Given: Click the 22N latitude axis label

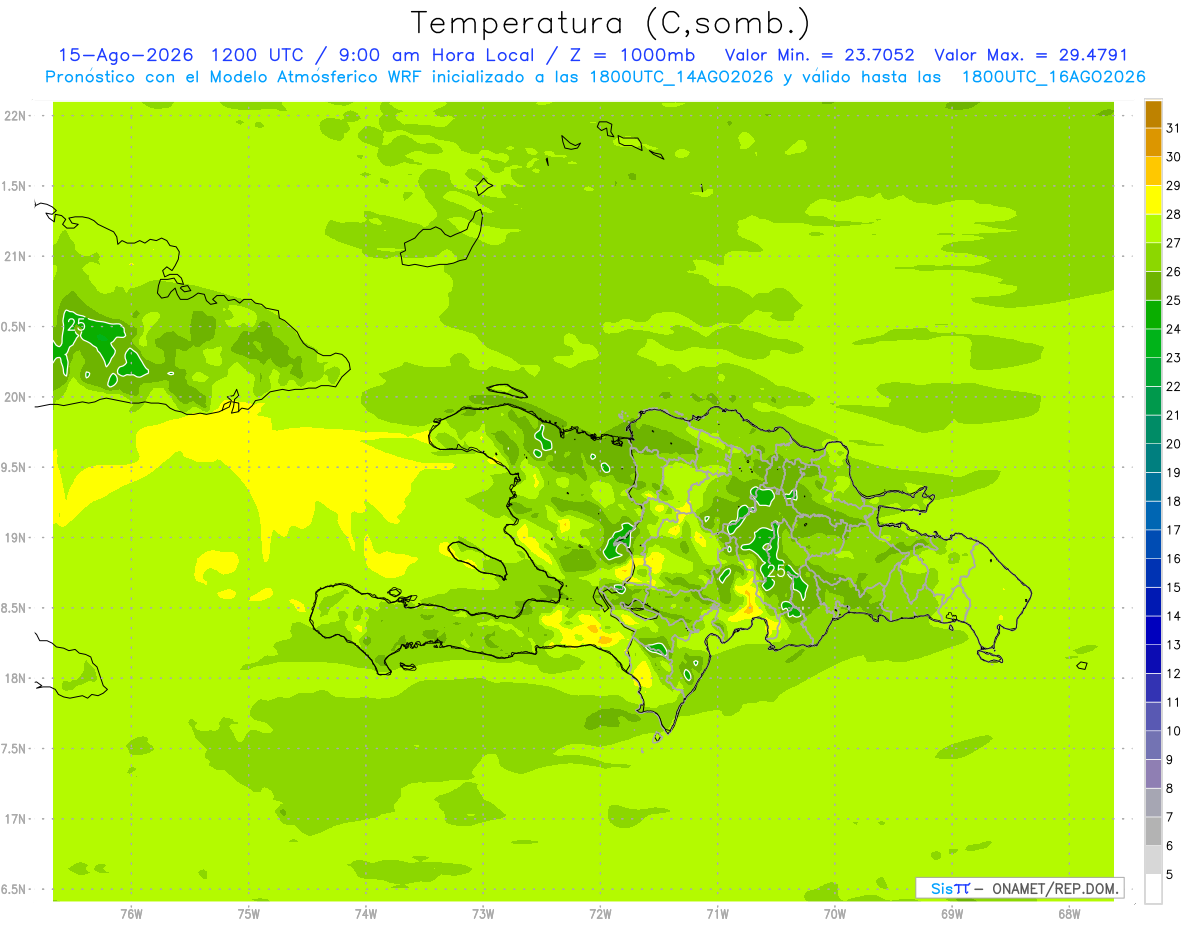Looking at the screenshot, I should coord(14,116).
